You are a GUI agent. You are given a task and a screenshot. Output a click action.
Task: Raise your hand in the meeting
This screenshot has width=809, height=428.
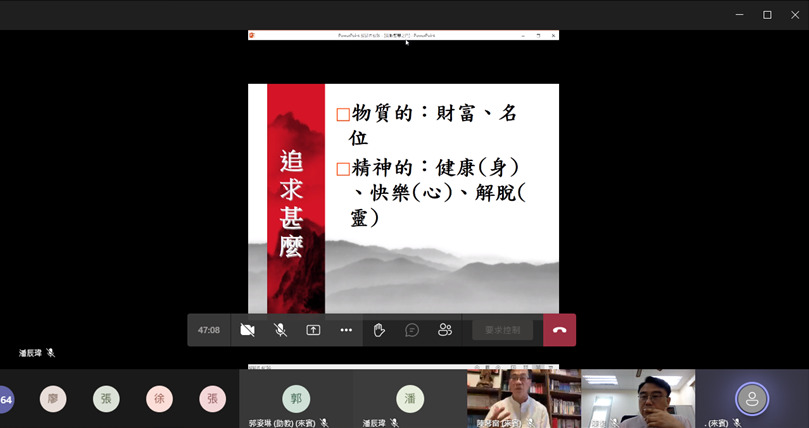point(379,330)
